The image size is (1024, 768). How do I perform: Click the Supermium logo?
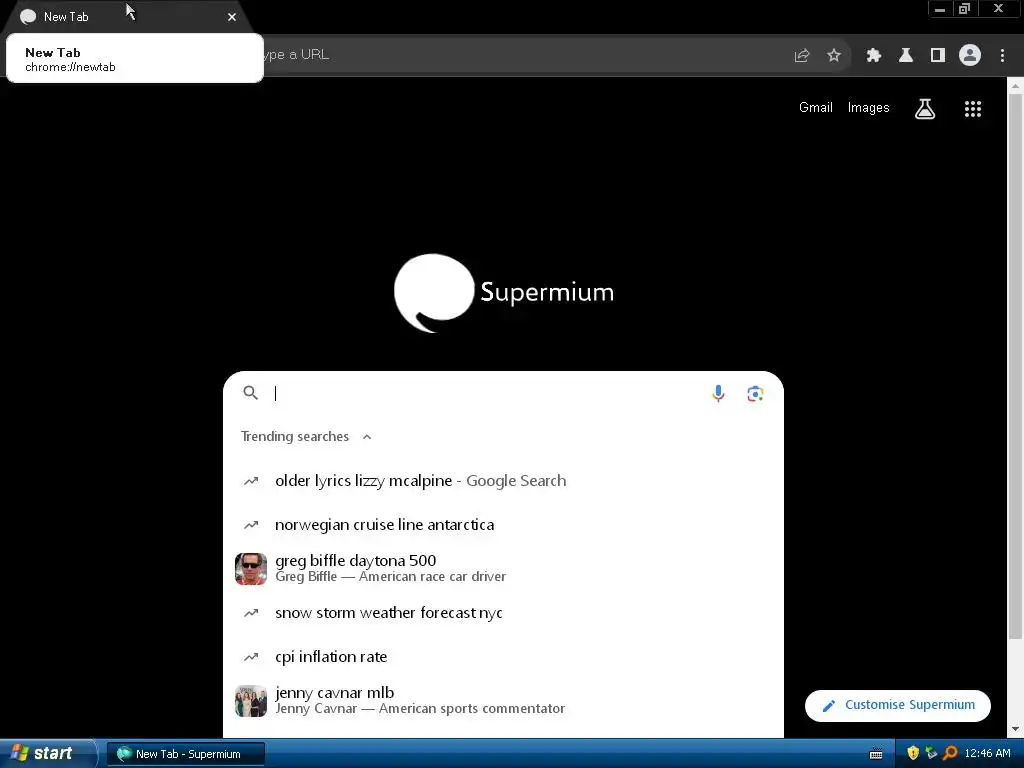click(504, 293)
